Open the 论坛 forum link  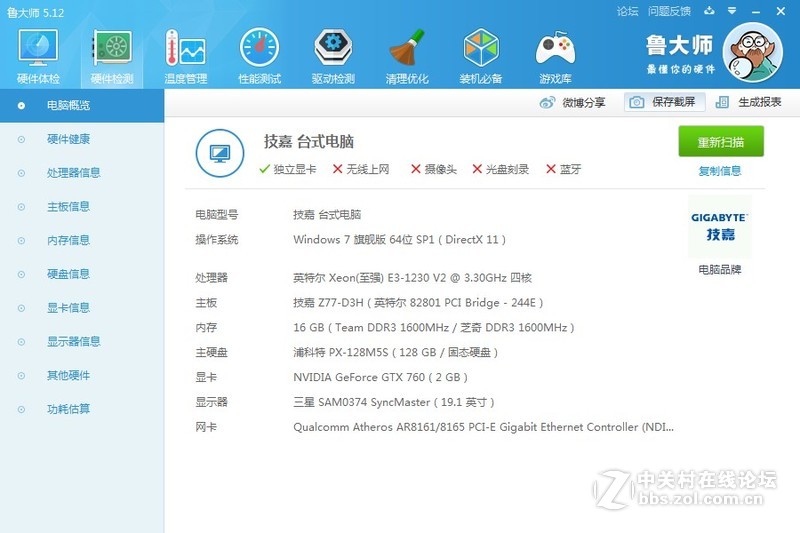click(627, 11)
